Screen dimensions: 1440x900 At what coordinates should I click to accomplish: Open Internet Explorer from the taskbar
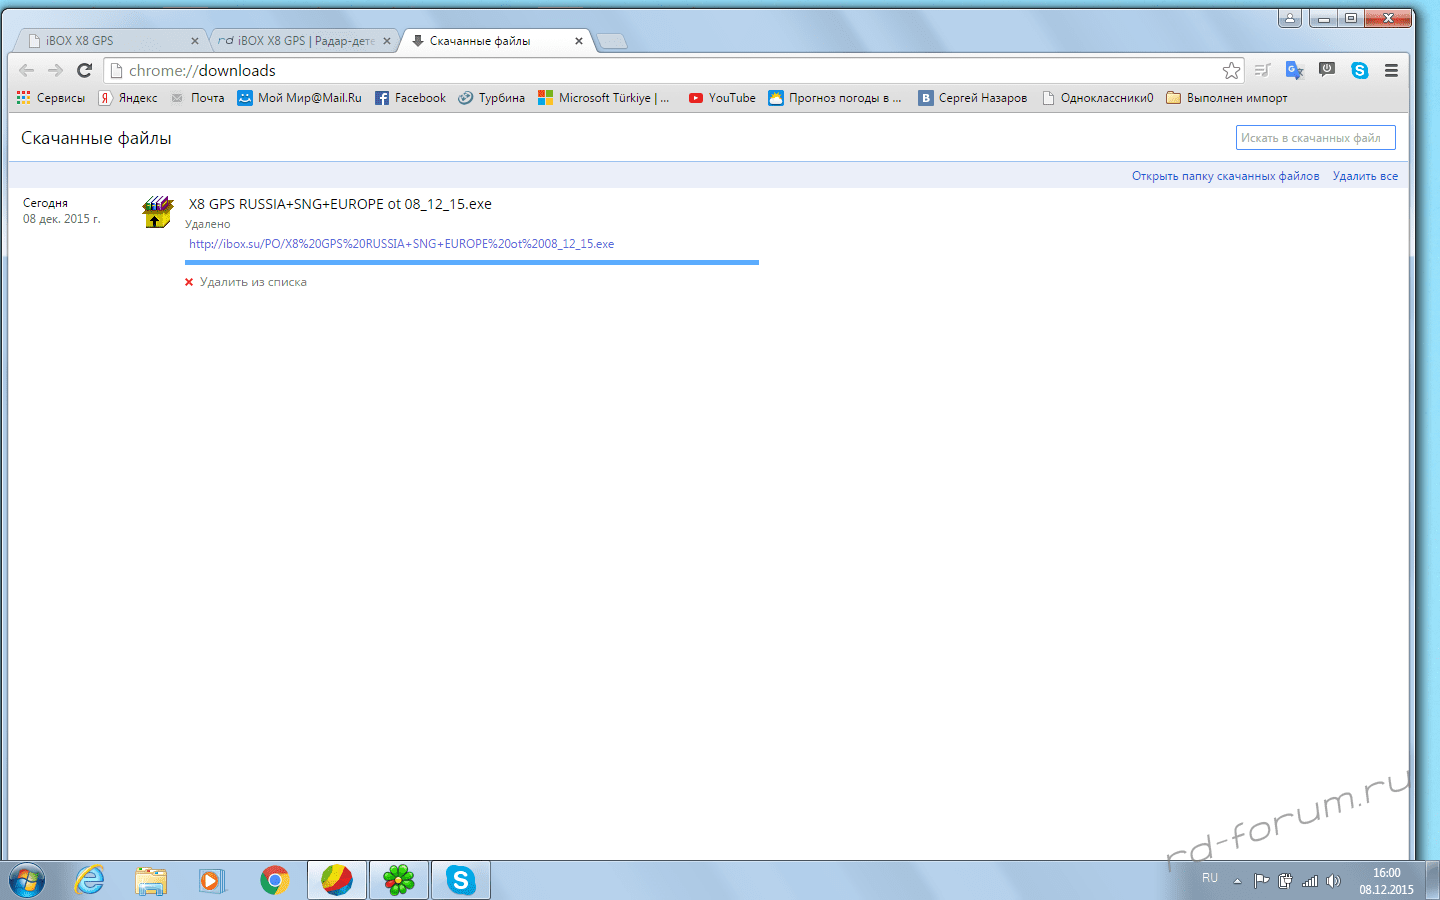pos(90,880)
